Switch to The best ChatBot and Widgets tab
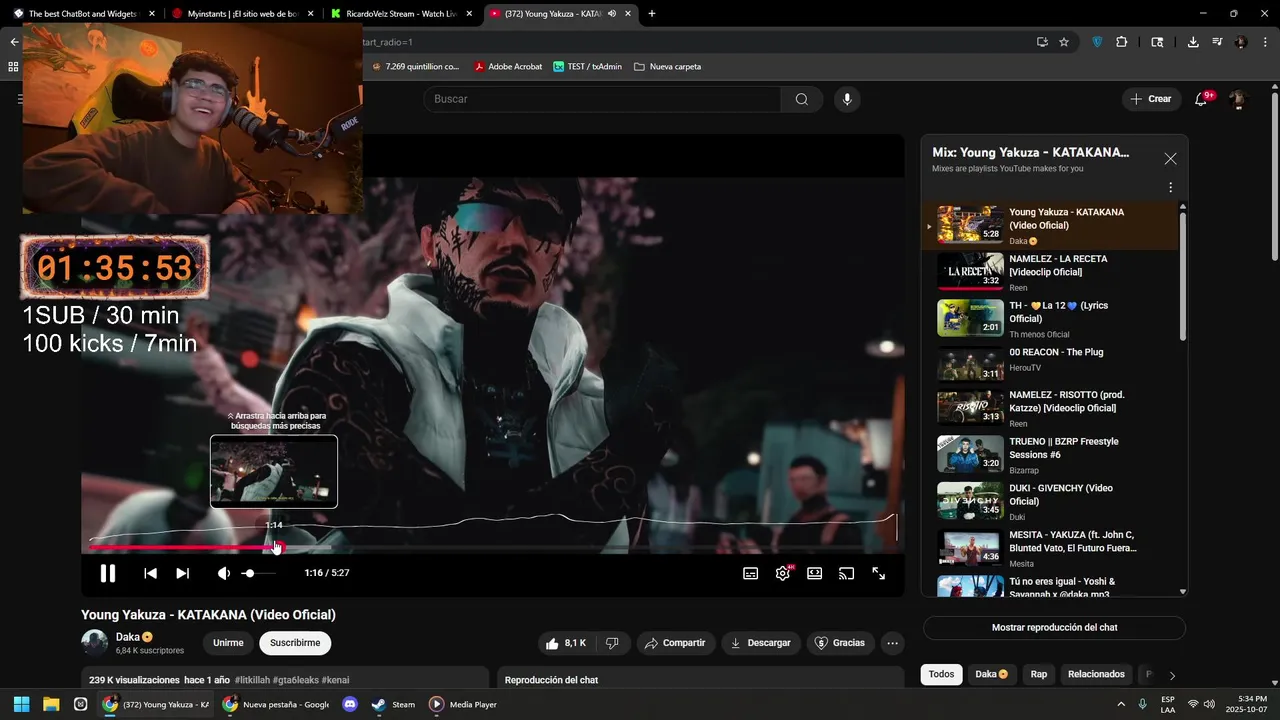This screenshot has width=1280, height=720. pyautogui.click(x=85, y=14)
